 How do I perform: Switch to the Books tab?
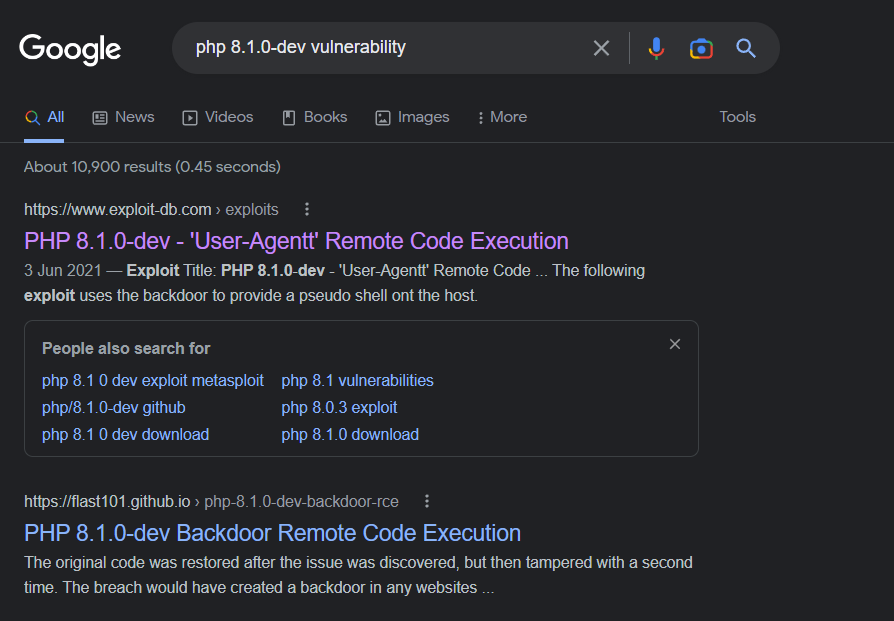coord(315,117)
